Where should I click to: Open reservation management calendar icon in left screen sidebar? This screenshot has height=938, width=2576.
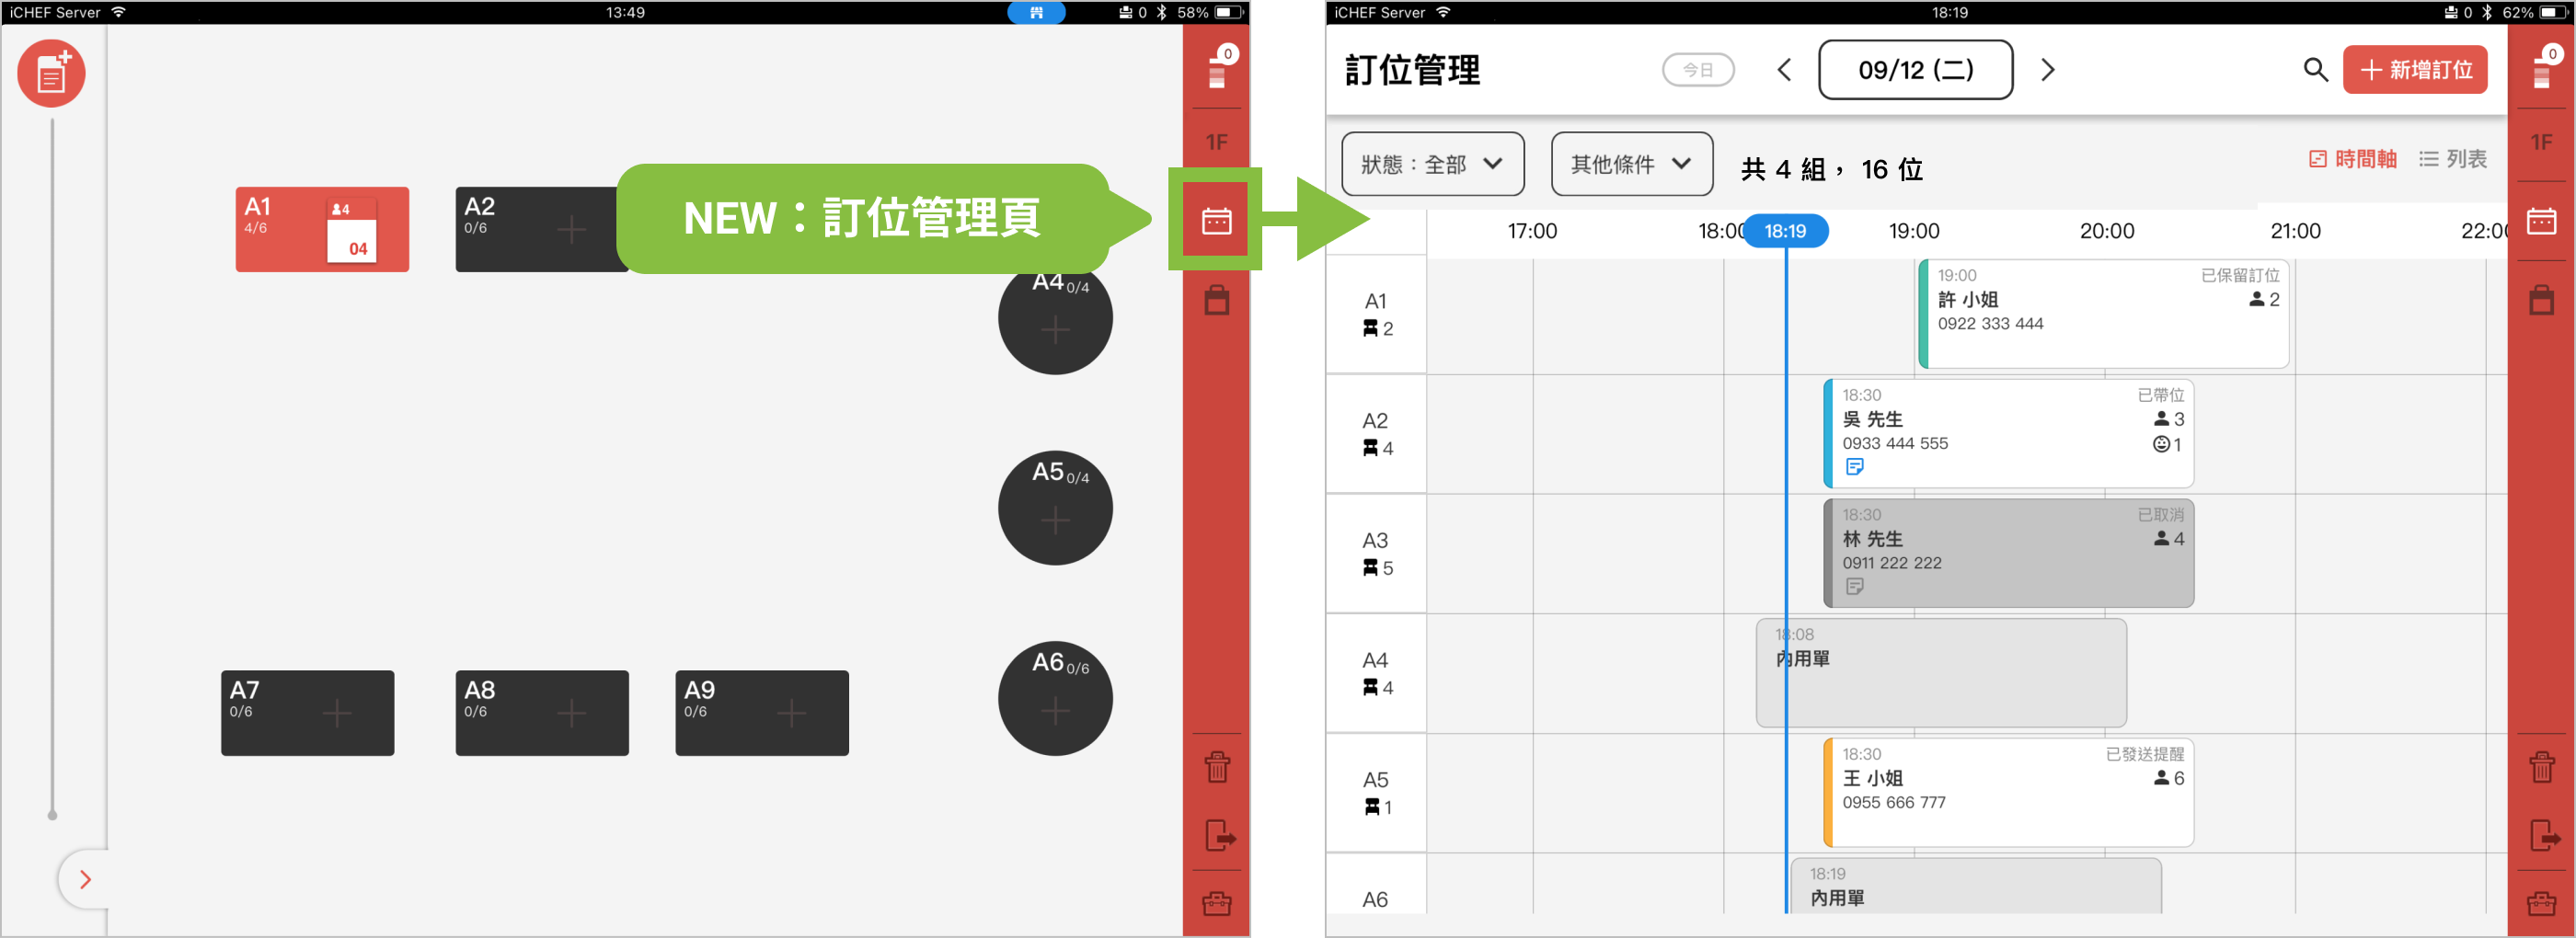[x=1216, y=221]
